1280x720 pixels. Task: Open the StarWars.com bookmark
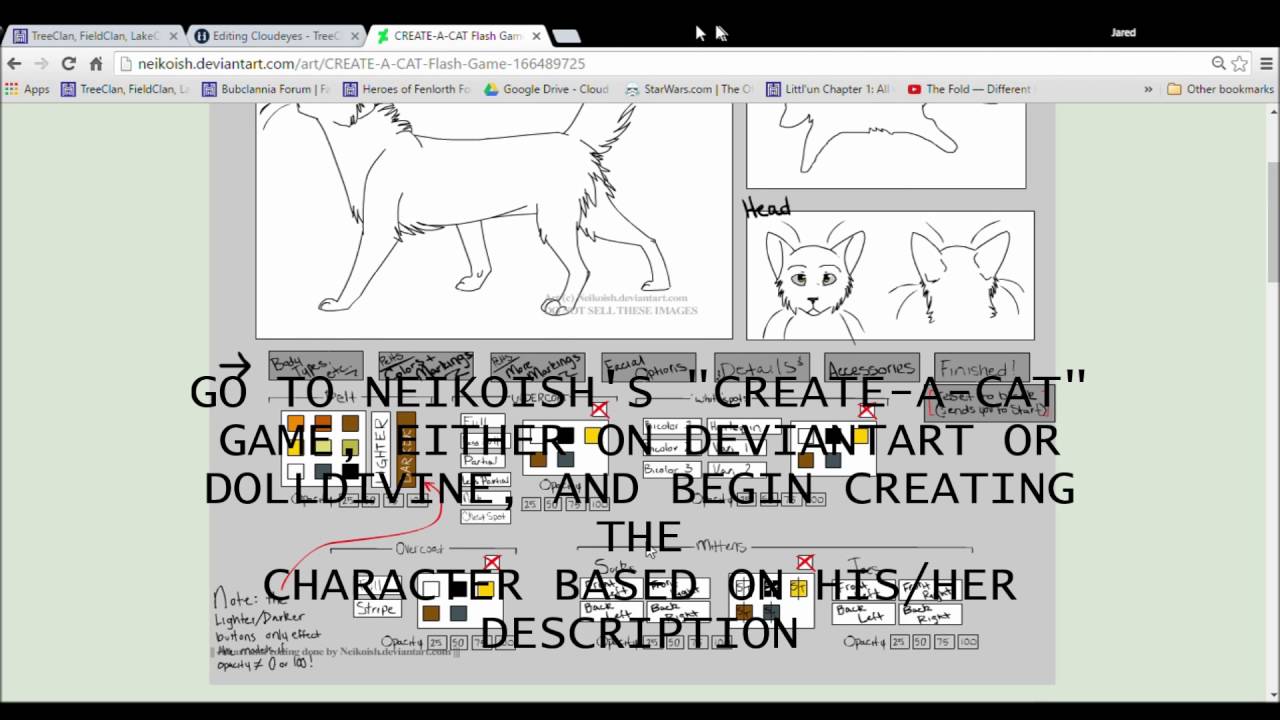pyautogui.click(x=689, y=89)
